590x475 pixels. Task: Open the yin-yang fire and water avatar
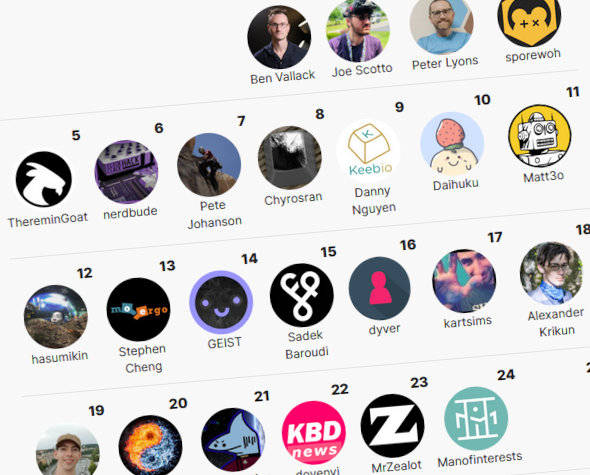pyautogui.click(x=151, y=447)
